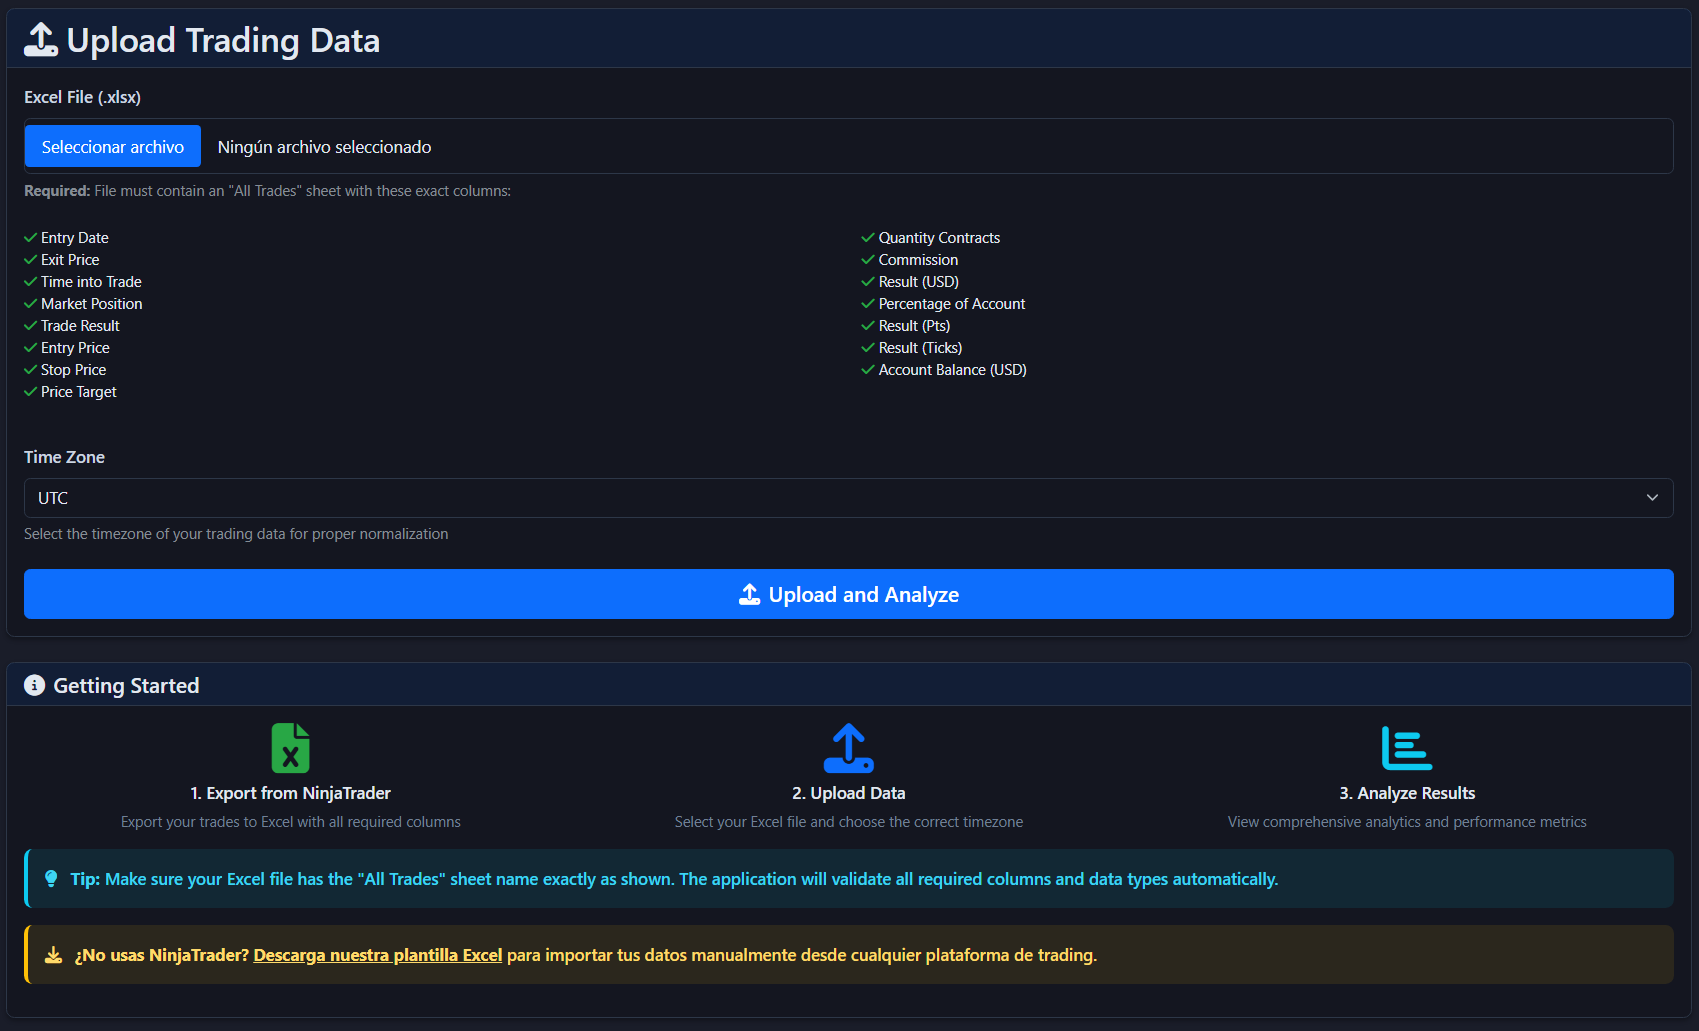The image size is (1699, 1031).
Task: Click the Market Position column item
Action: [91, 304]
